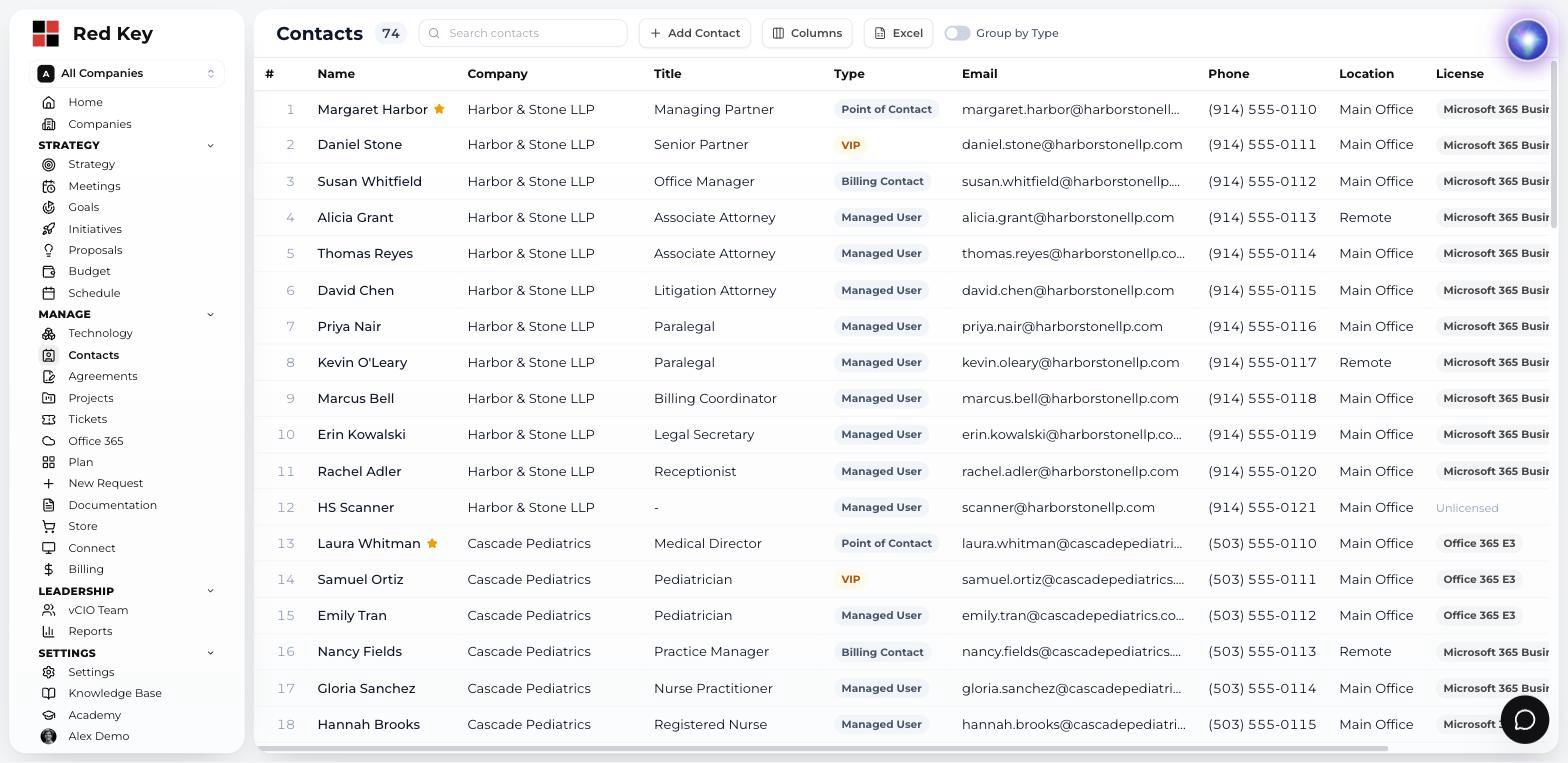
Task: Collapse the LEADERSHIP section chevron
Action: 210,591
